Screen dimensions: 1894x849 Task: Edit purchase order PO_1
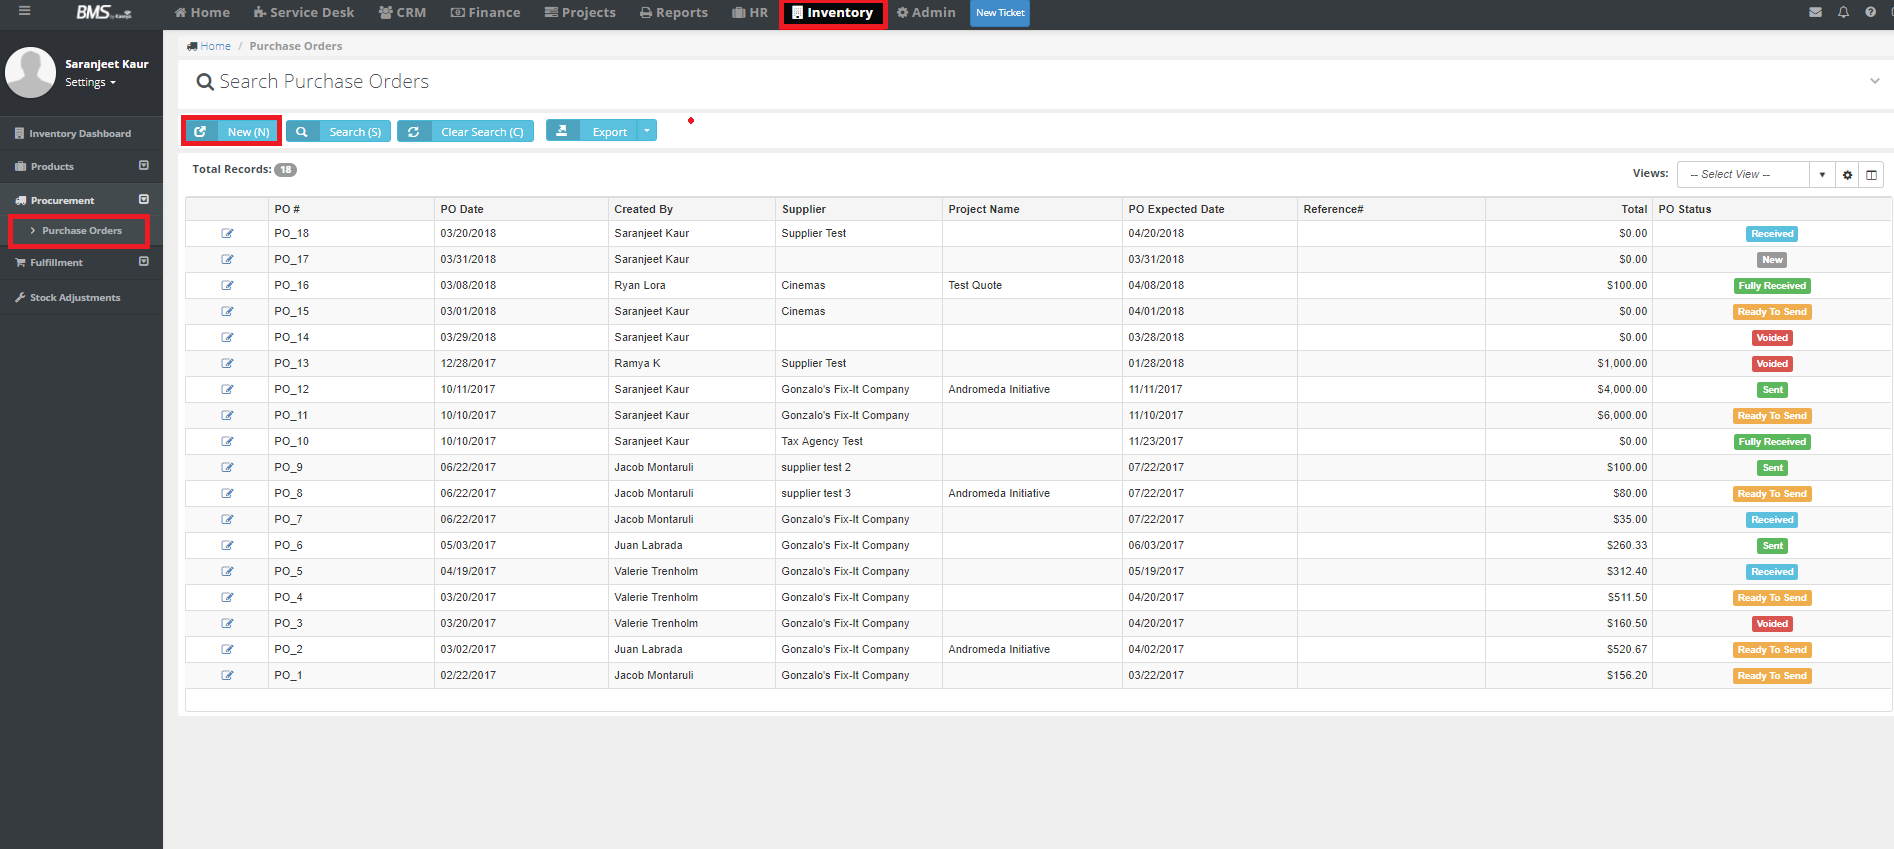coord(227,675)
